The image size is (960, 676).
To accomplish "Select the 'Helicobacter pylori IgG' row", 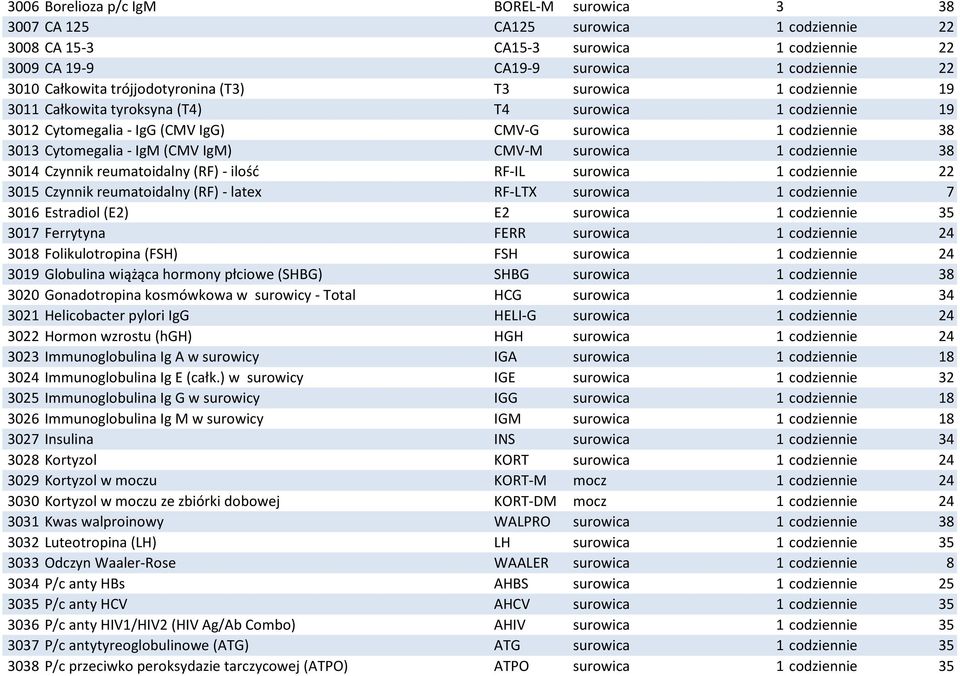I will point(117,316).
